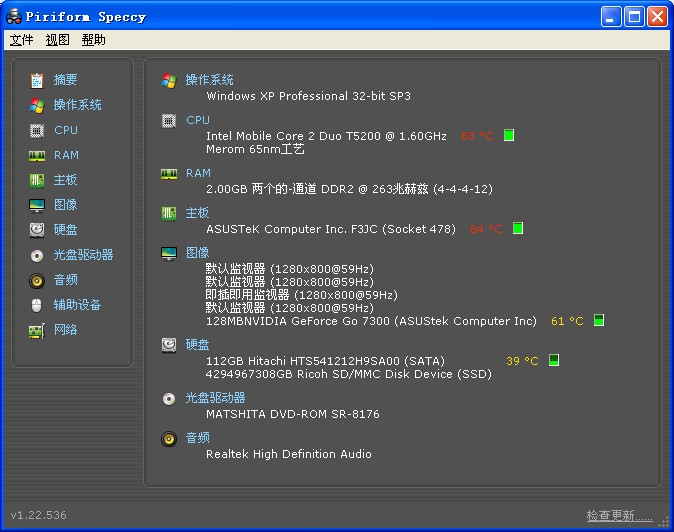Click the Ricoh SD/MMC Disk Device line
Image resolution: width=674 pixels, height=532 pixels.
point(349,374)
